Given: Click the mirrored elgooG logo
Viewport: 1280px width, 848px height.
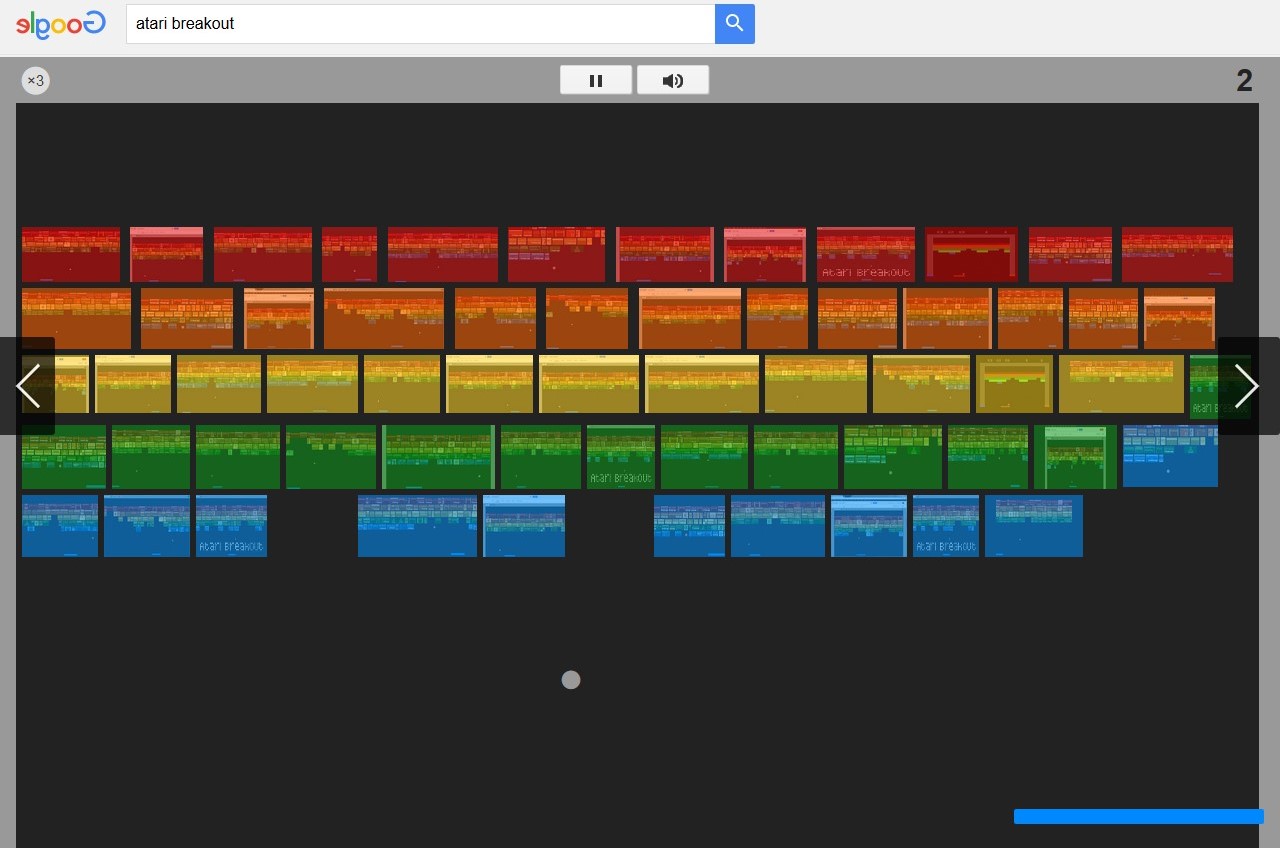Looking at the screenshot, I should tap(61, 24).
